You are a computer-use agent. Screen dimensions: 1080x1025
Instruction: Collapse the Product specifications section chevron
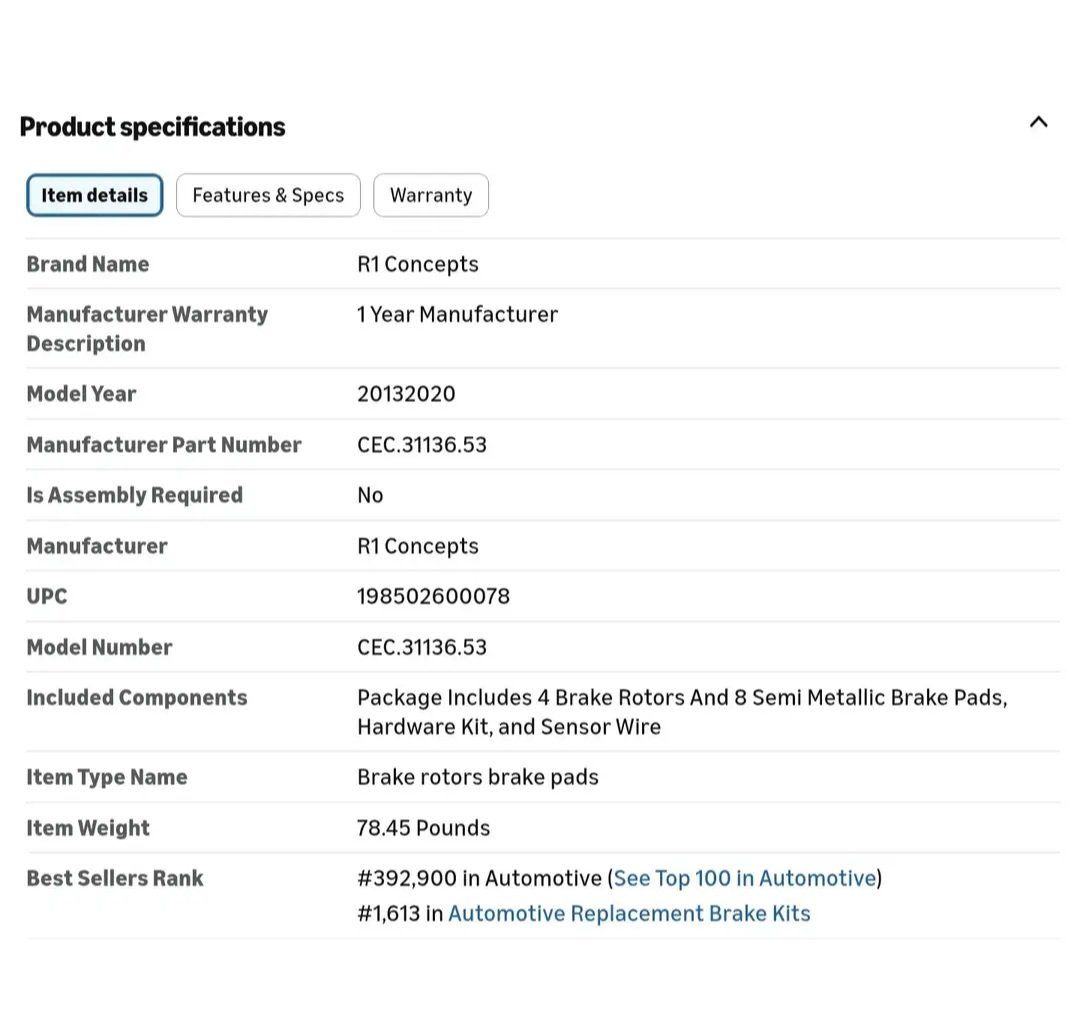tap(1038, 122)
